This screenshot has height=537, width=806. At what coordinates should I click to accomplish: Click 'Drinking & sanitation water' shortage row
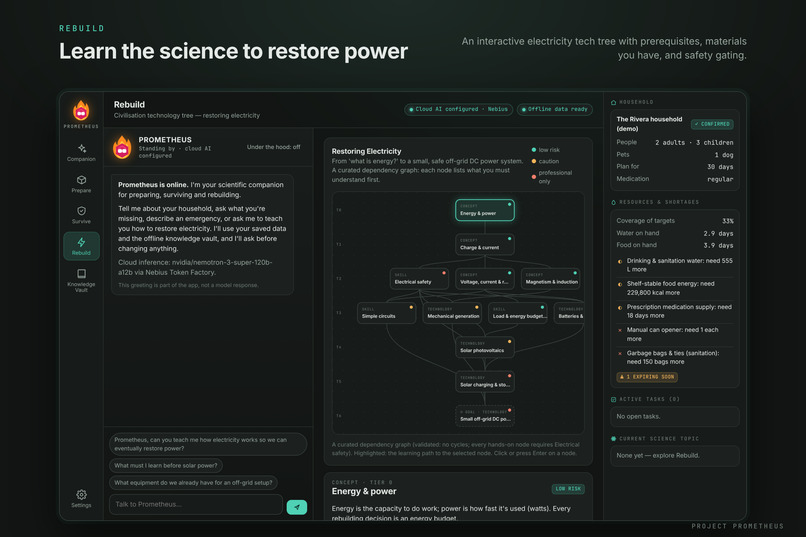click(x=675, y=265)
